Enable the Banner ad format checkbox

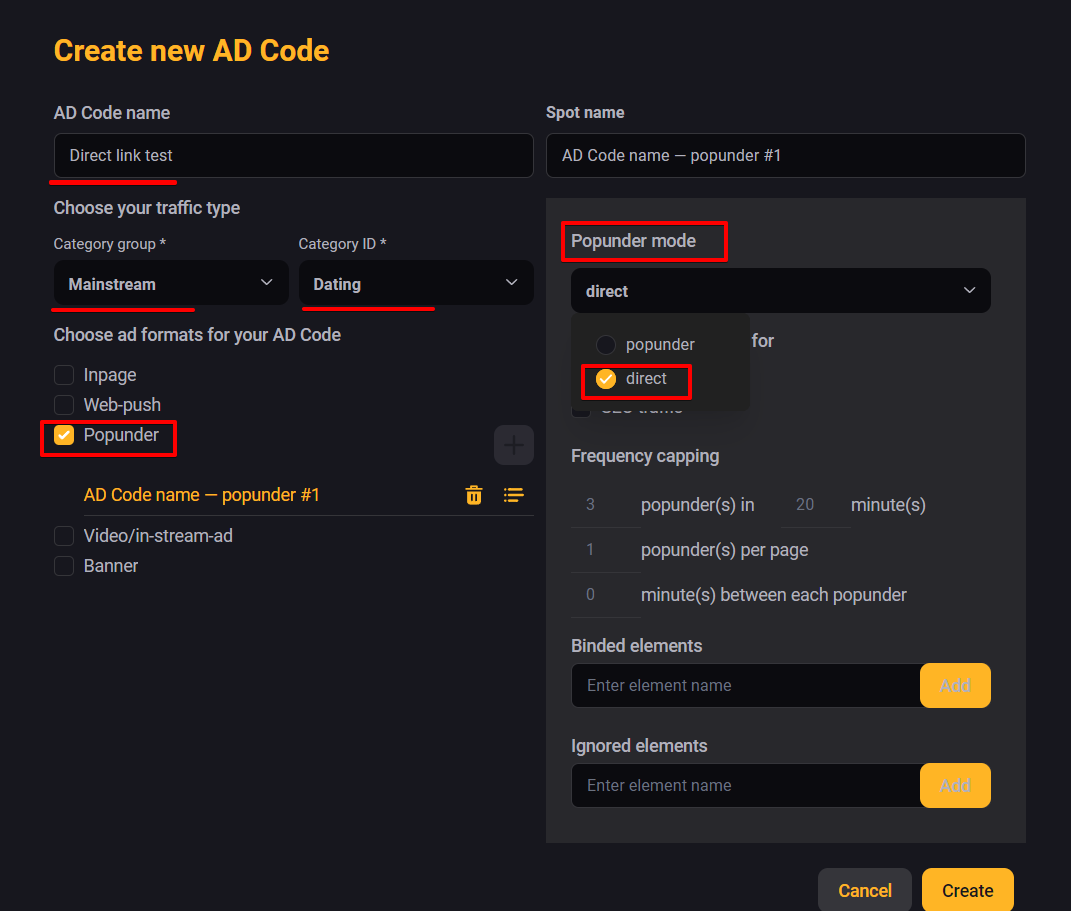pos(64,566)
